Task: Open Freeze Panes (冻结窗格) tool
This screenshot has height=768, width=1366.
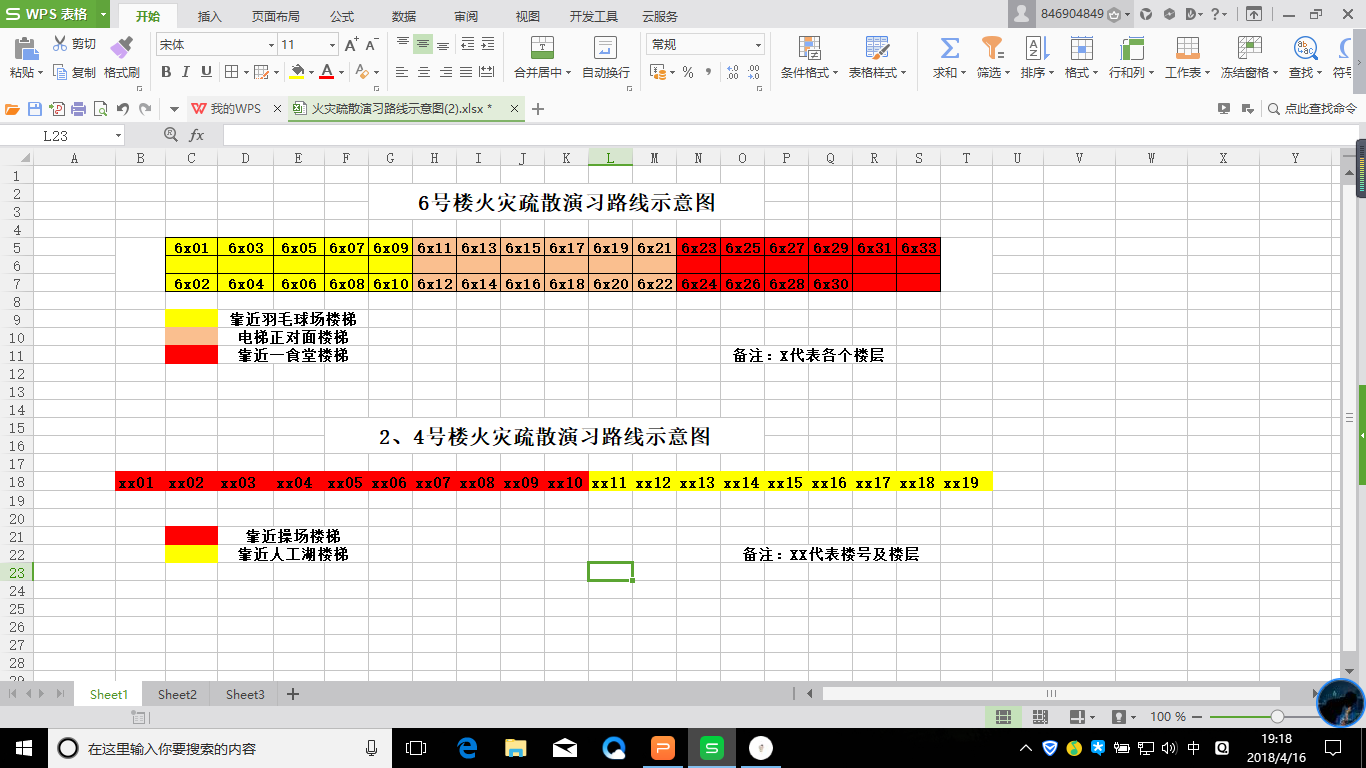Action: tap(1249, 48)
